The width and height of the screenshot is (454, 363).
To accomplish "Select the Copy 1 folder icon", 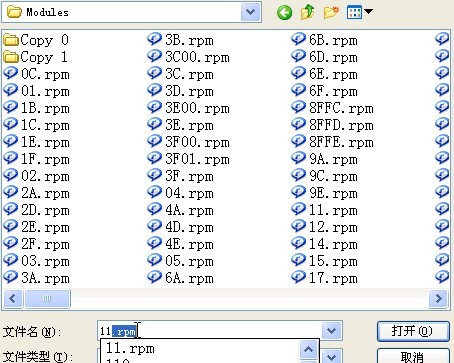I will click(x=11, y=57).
